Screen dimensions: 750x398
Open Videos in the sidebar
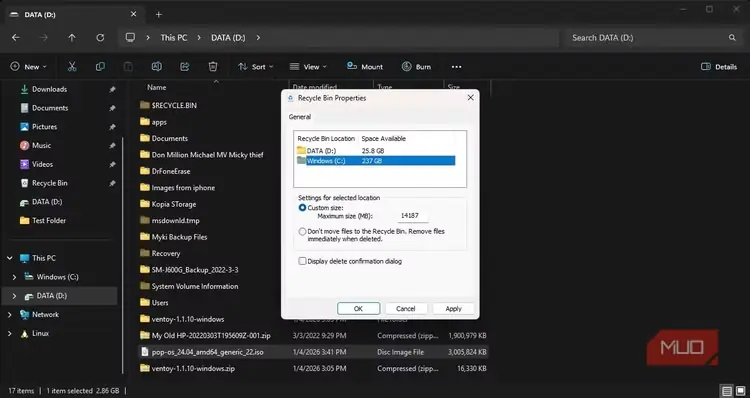pos(42,164)
